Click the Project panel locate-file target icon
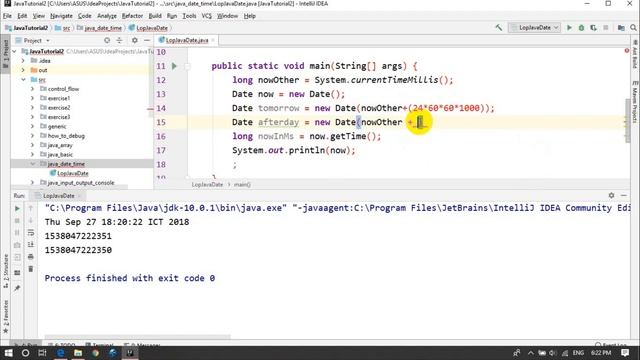Viewport: 640px width, 360px height. pos(107,40)
